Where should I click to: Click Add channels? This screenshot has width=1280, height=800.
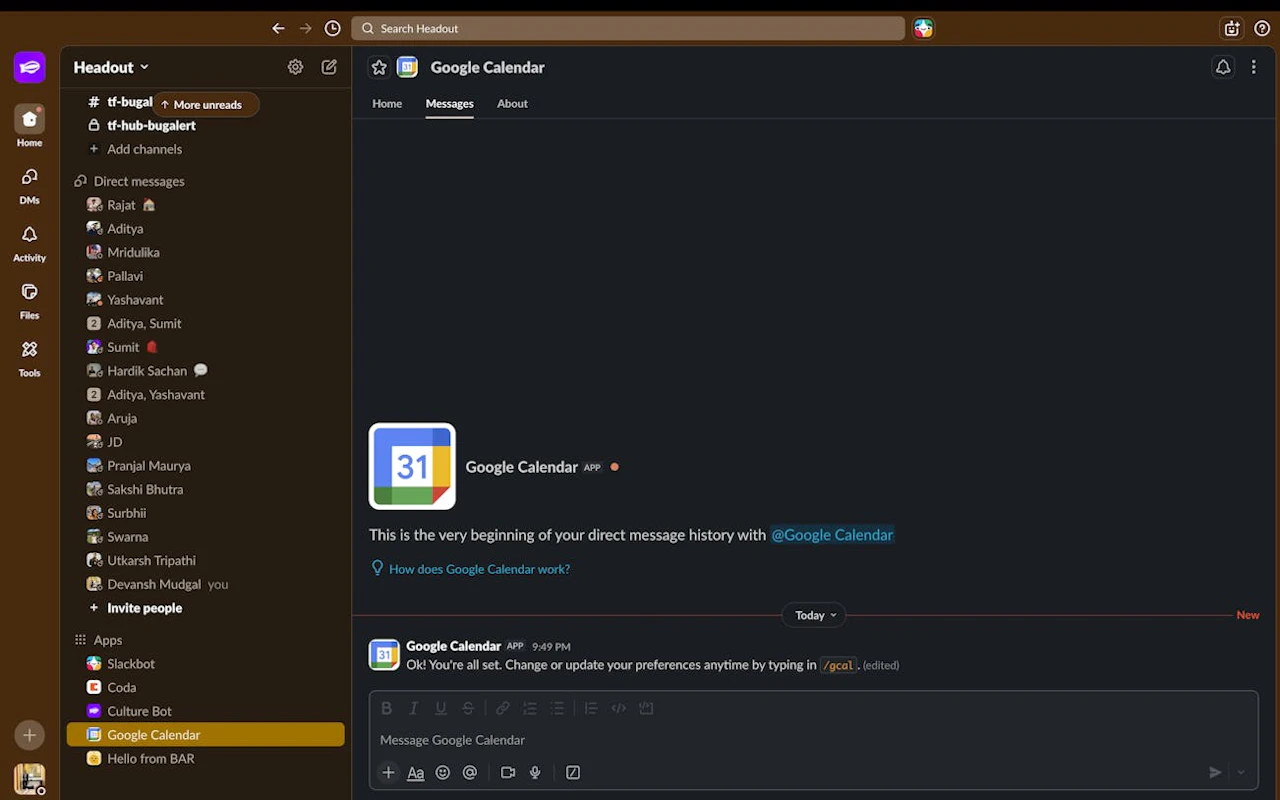(205, 149)
